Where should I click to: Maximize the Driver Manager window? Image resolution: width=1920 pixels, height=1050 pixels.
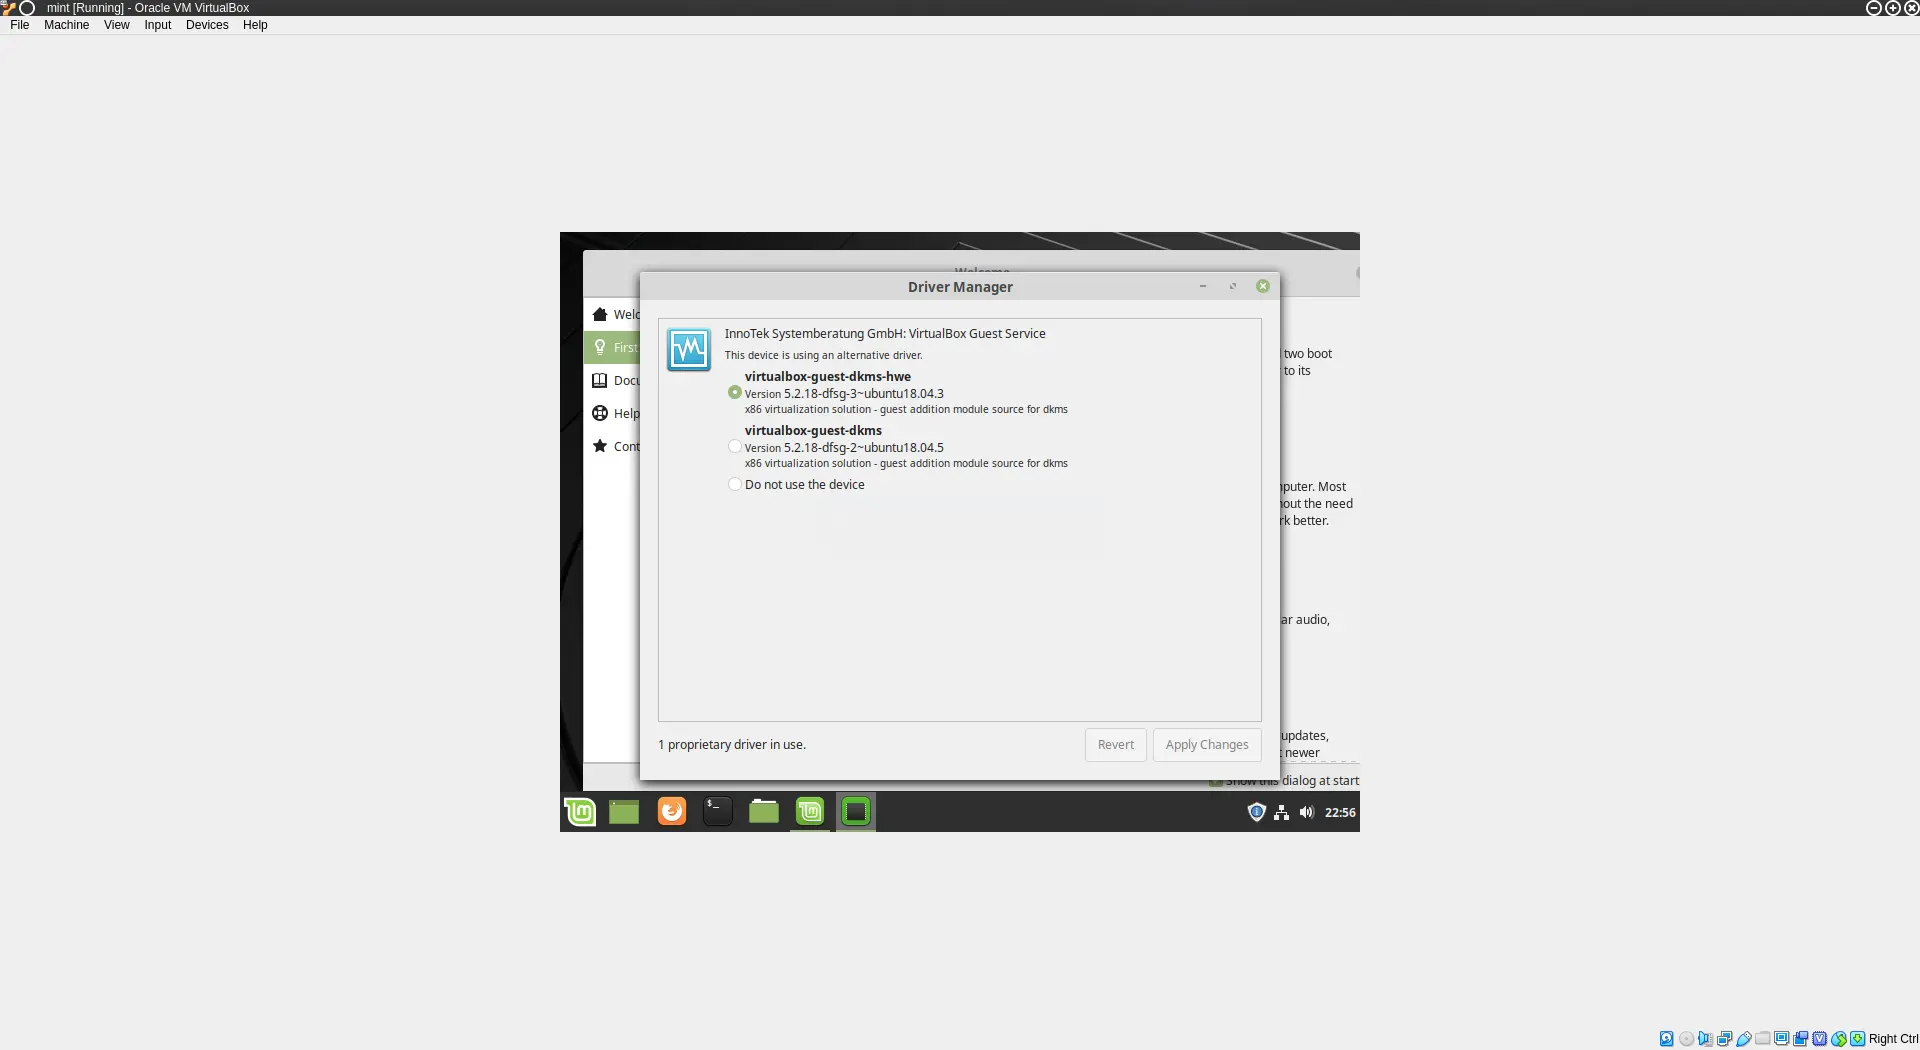pyautogui.click(x=1233, y=286)
